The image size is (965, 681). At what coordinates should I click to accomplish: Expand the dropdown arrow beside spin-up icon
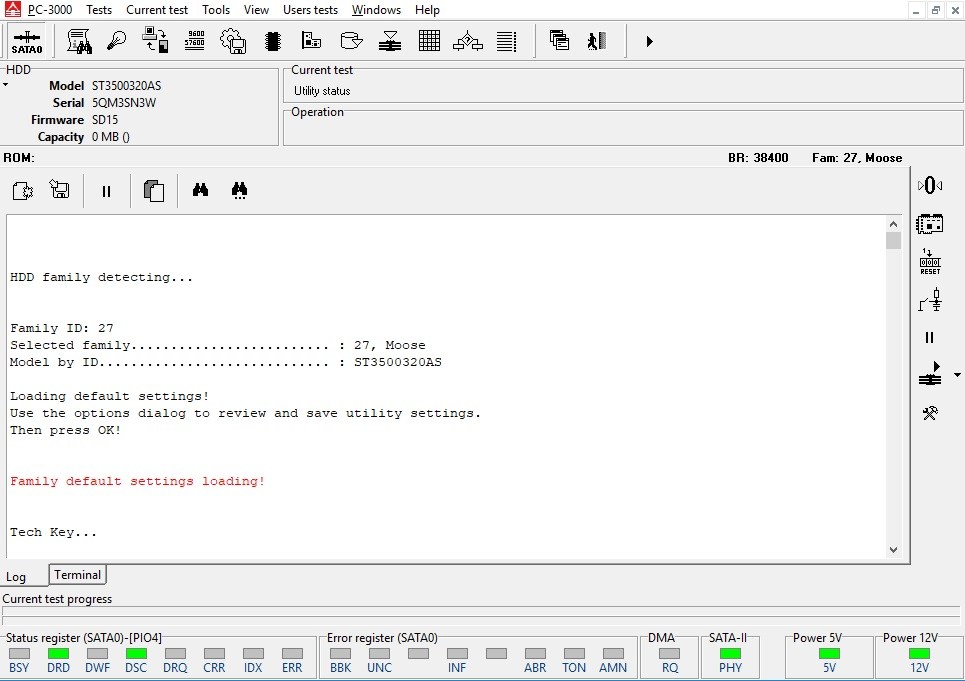pyautogui.click(x=957, y=375)
